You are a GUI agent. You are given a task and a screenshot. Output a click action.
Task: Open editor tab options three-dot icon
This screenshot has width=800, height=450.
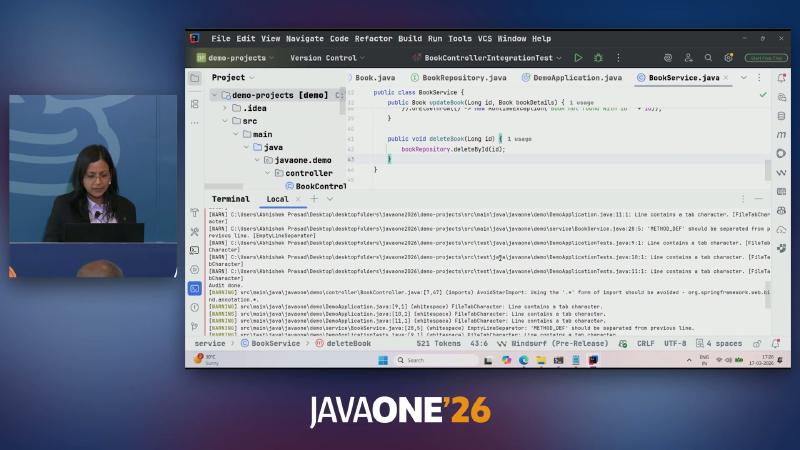pyautogui.click(x=759, y=78)
